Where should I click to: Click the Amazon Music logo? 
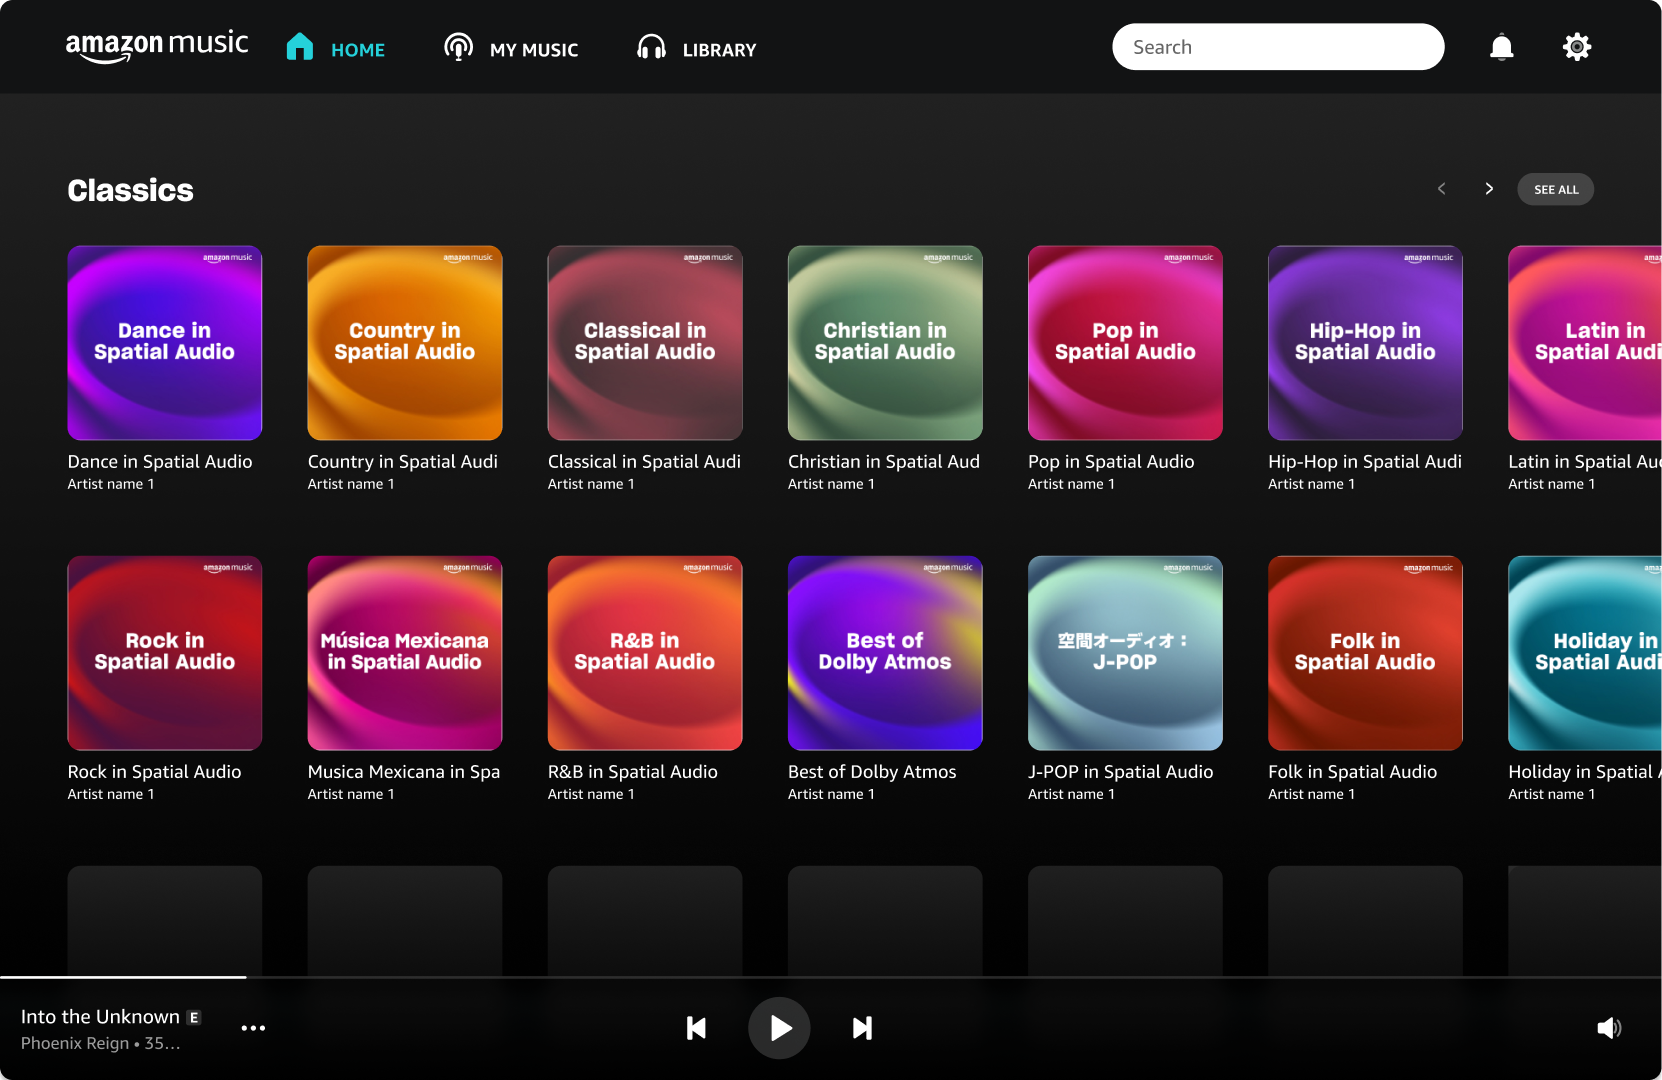click(157, 46)
